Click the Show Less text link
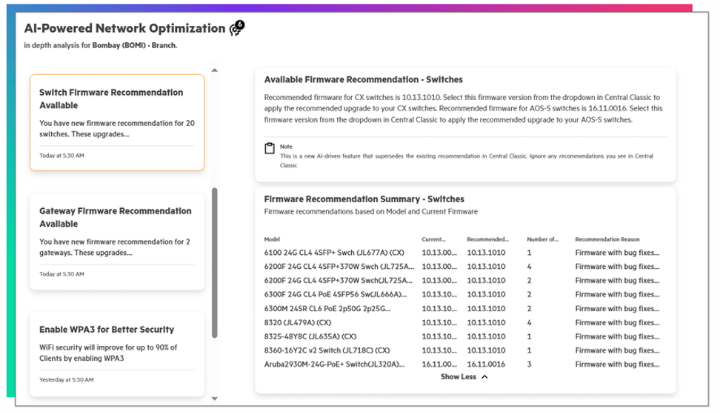The height and width of the screenshot is (413, 720). tap(459, 377)
